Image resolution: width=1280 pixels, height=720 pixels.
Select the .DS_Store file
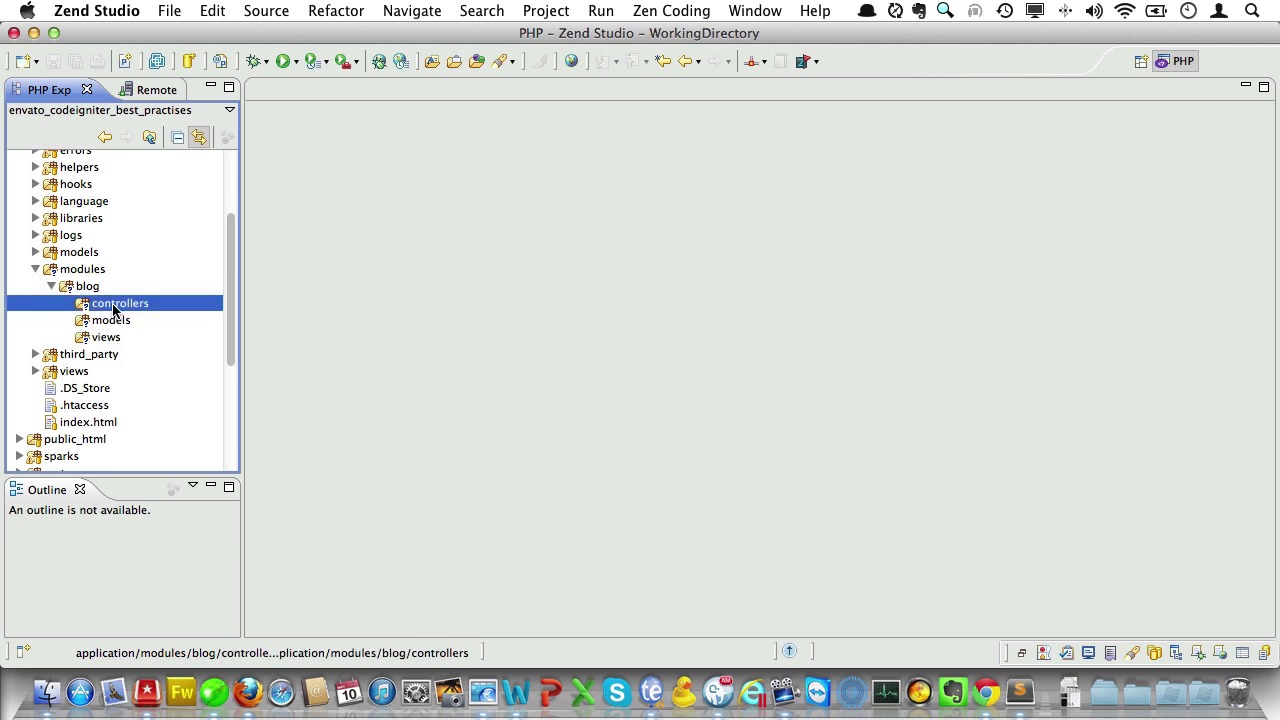coord(85,388)
